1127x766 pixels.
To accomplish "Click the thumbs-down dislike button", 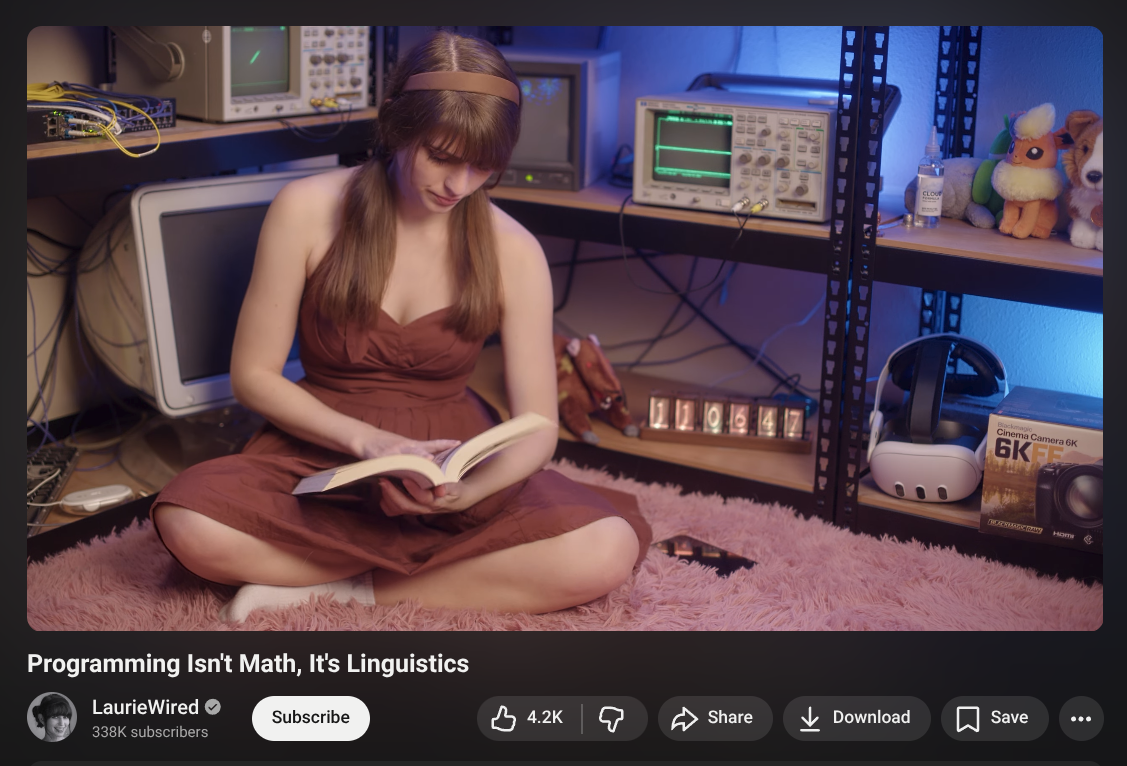I will tap(615, 718).
